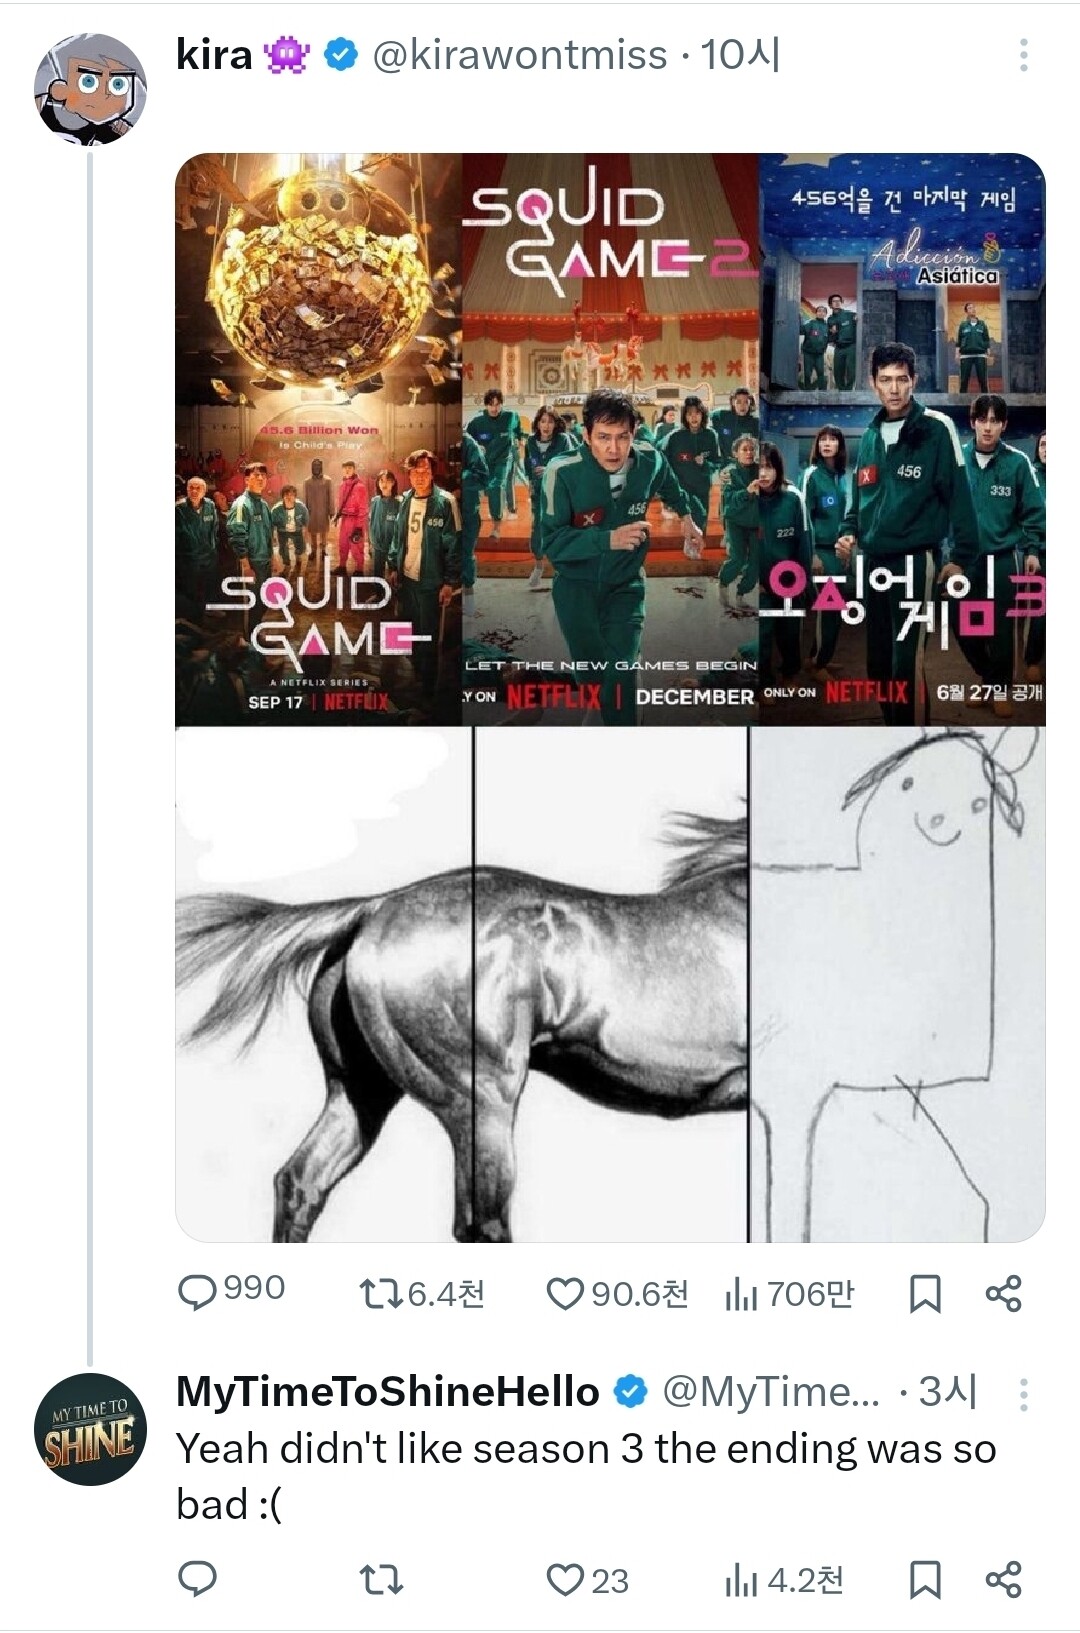
Task: View analytics for MyTimeToShineHello's reply
Action: point(740,1580)
